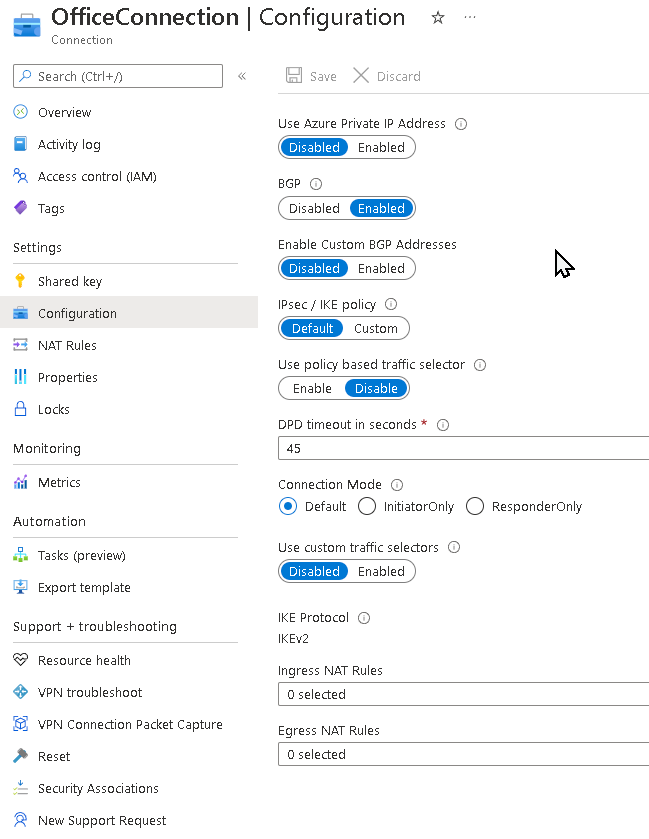Click the favorite star icon next to title
Viewport: 649px width, 839px height.
click(438, 18)
